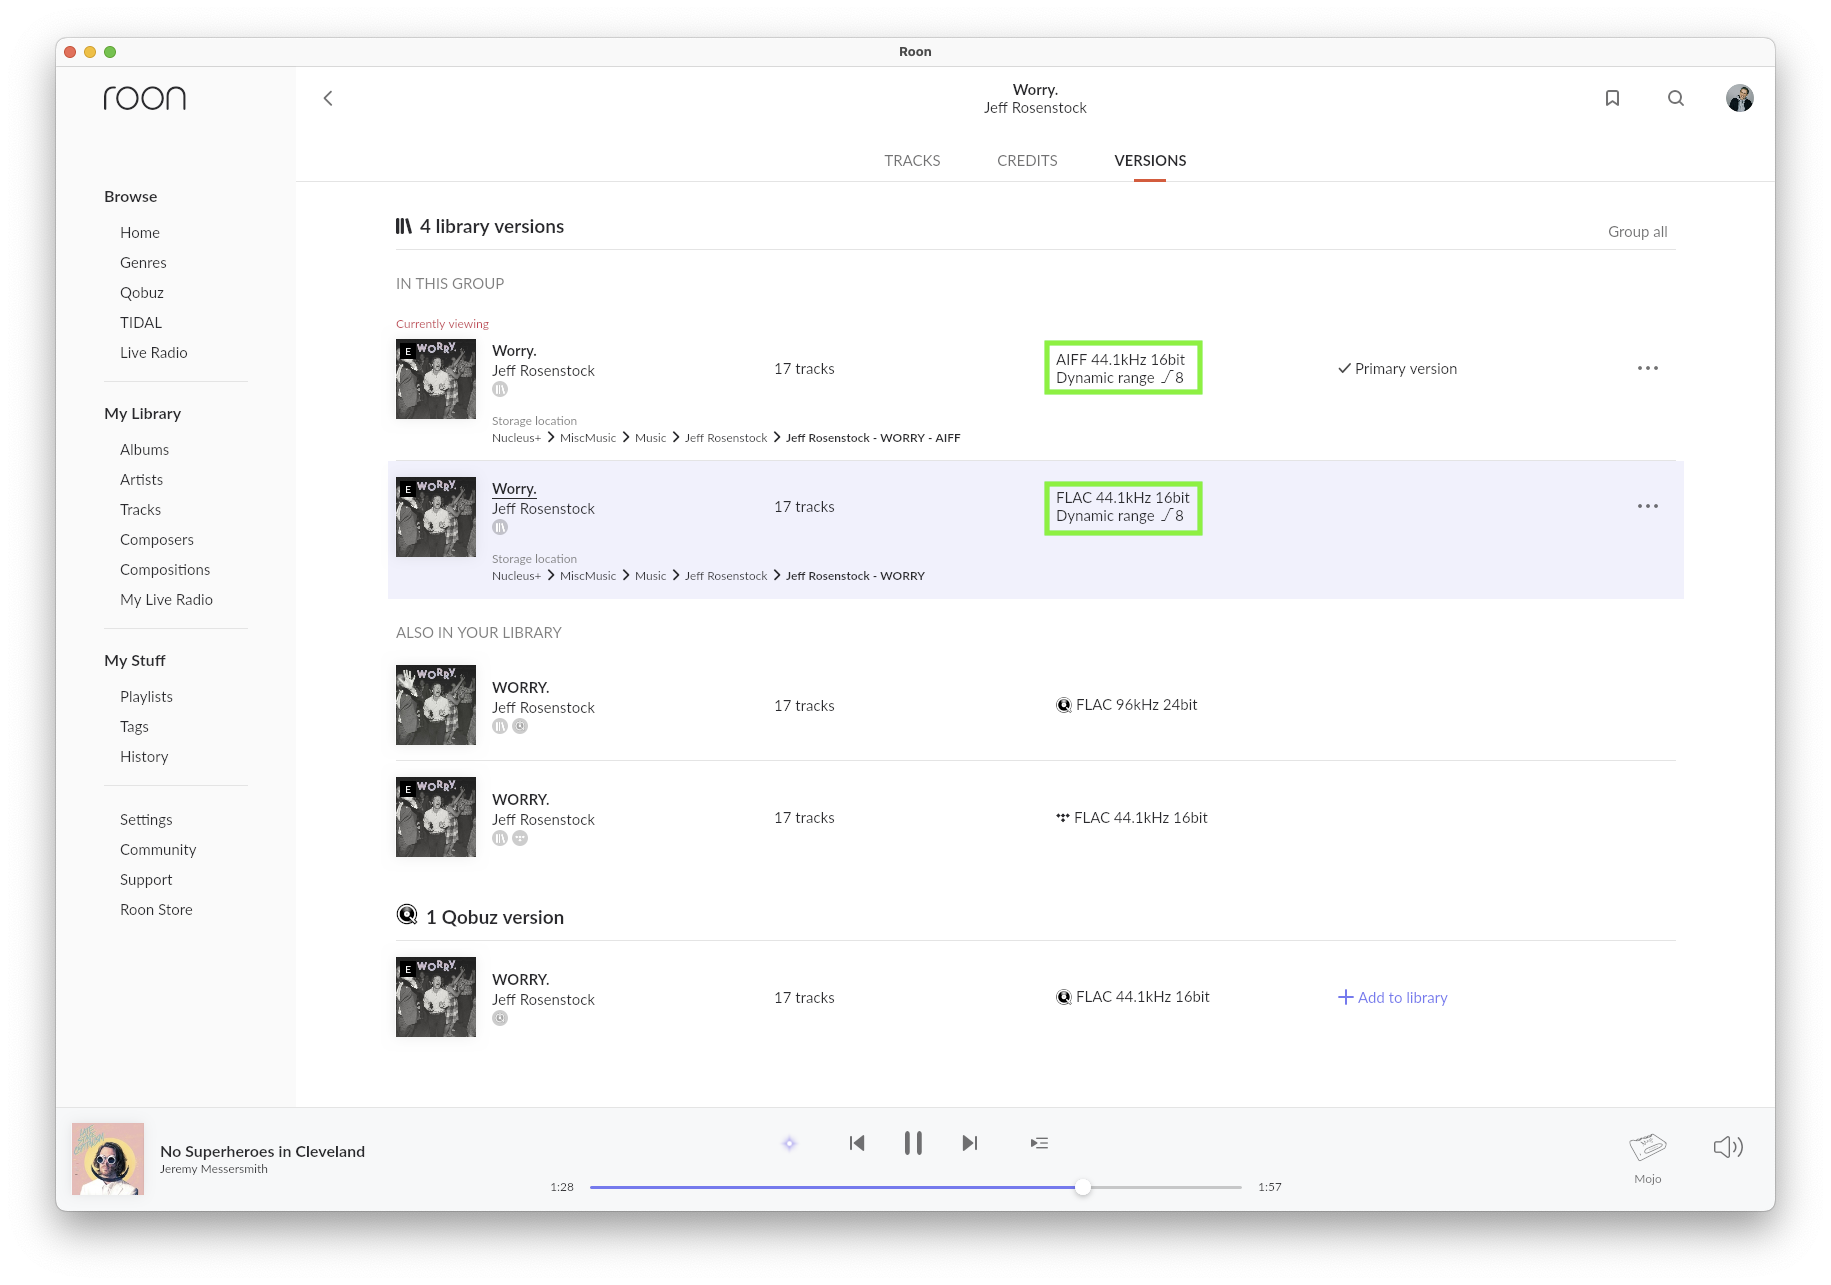
Task: Open Compositions in the sidebar
Action: pos(165,569)
